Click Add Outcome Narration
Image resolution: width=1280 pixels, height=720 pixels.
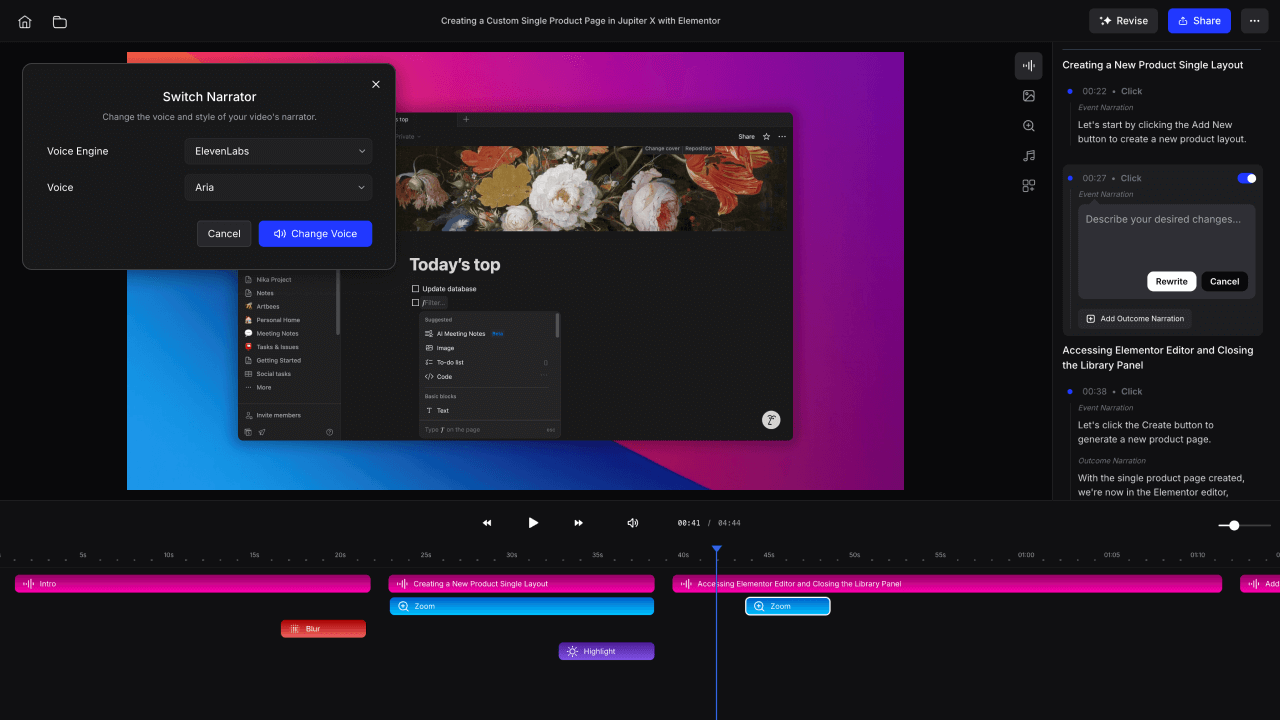click(x=1135, y=318)
